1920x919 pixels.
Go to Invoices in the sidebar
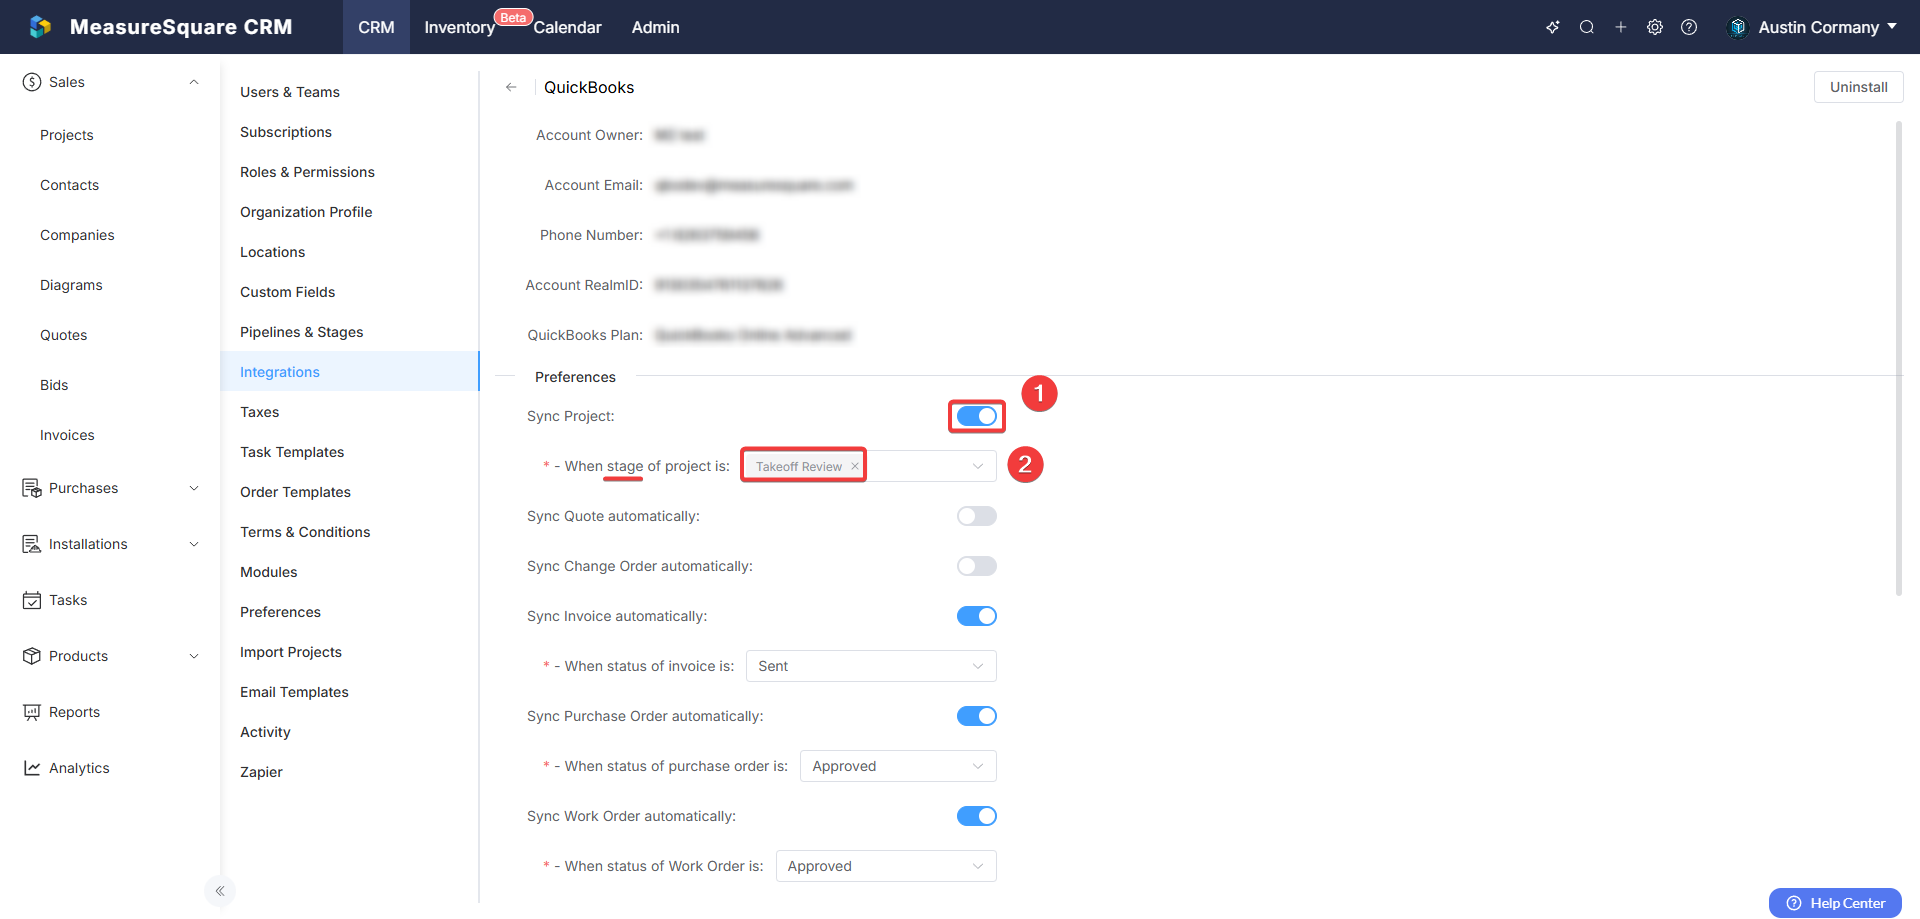pos(67,435)
